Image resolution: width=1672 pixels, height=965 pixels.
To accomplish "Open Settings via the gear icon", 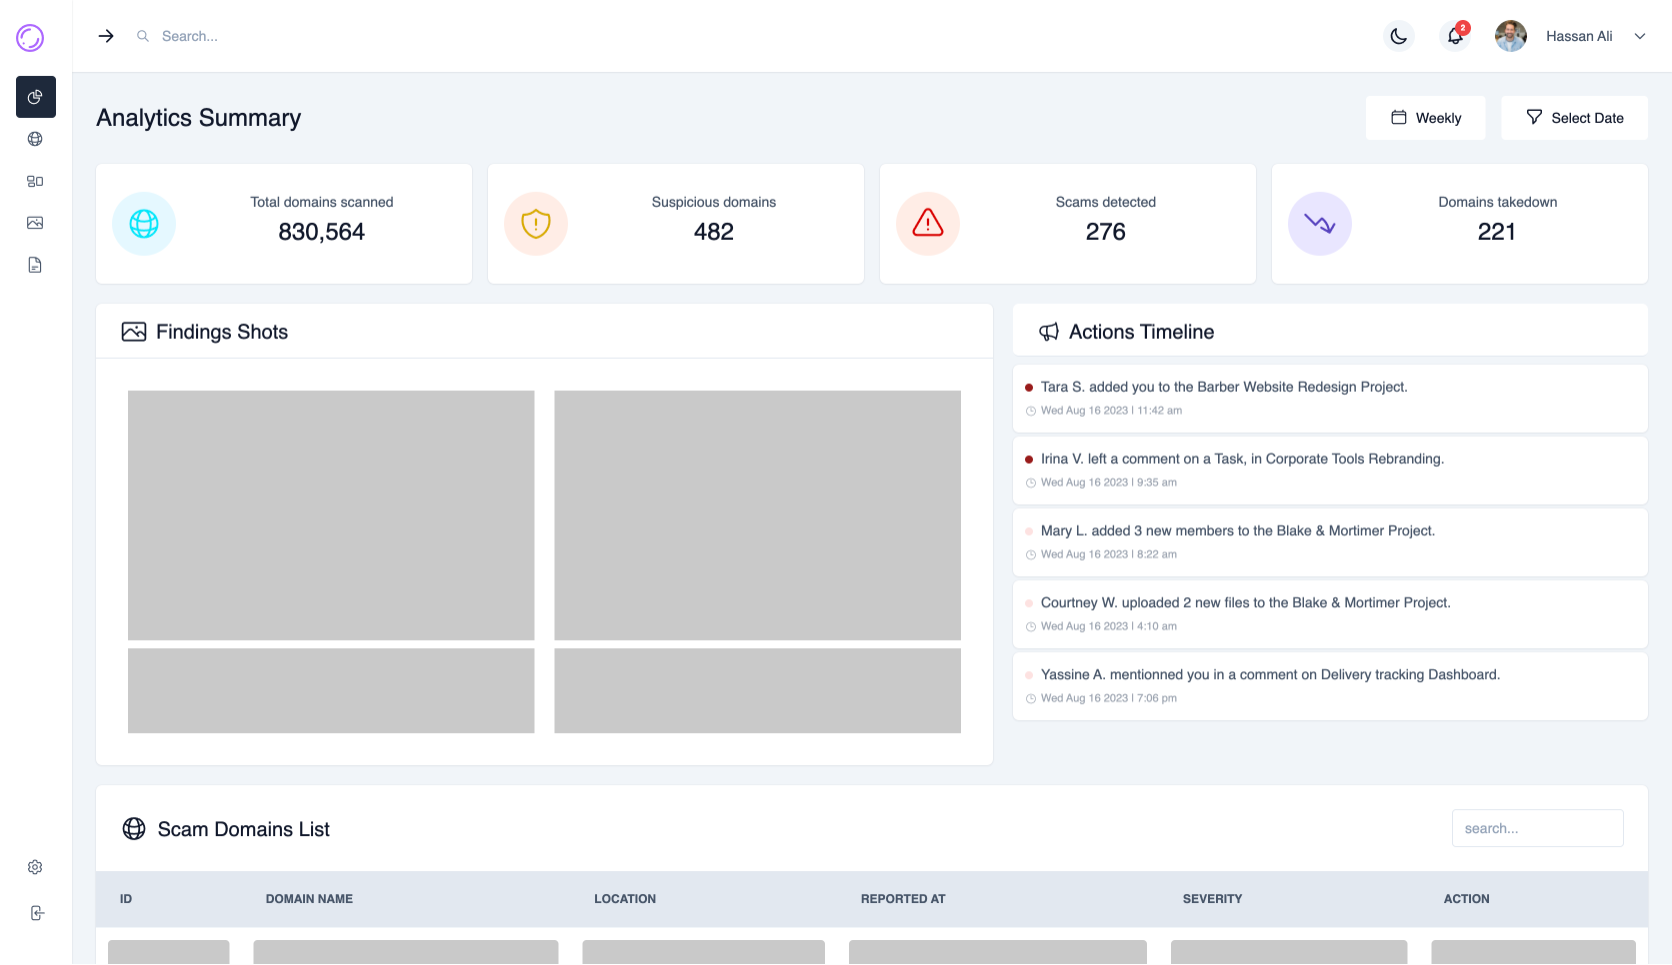I will coord(35,867).
